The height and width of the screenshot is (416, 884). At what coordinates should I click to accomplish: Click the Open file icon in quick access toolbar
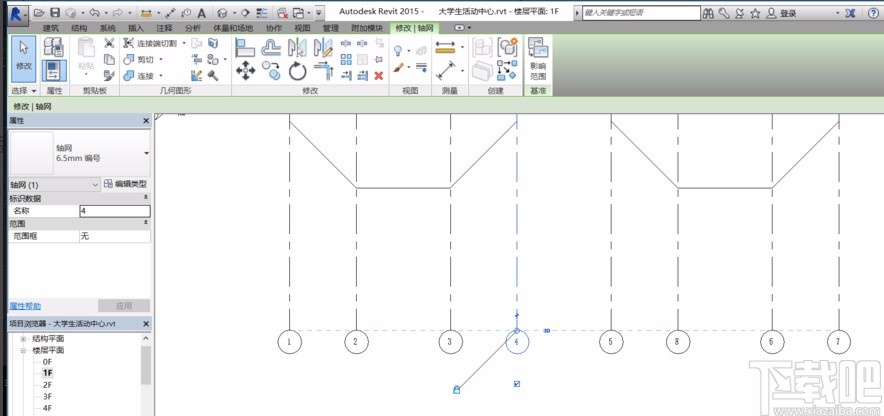[39, 12]
